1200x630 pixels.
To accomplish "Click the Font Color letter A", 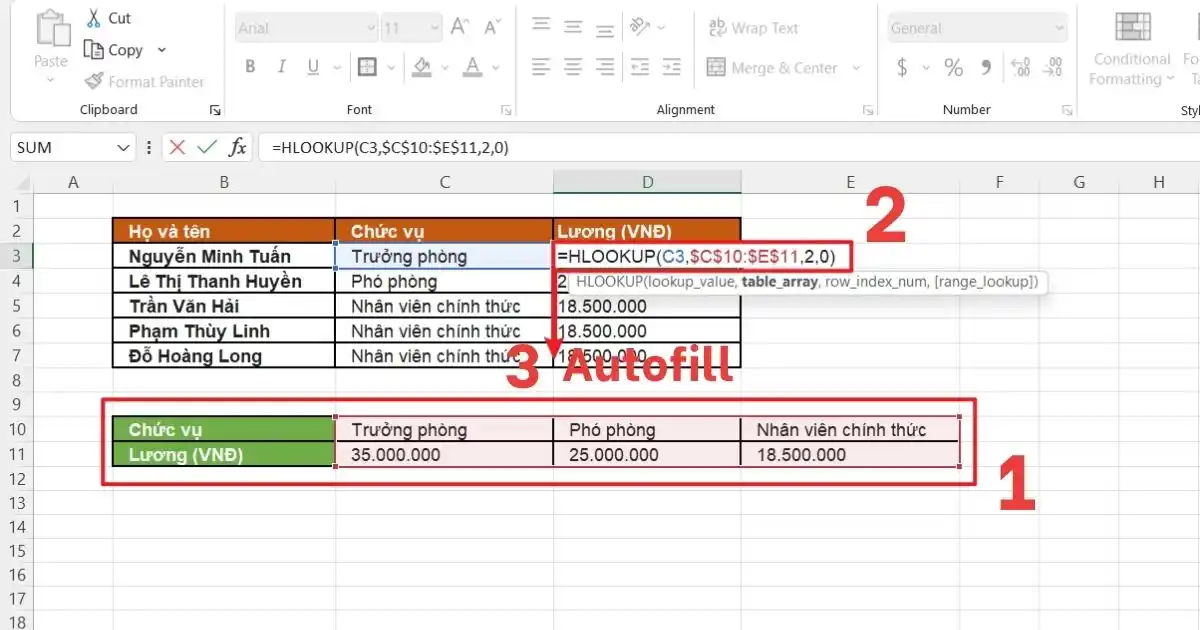I will (x=471, y=67).
